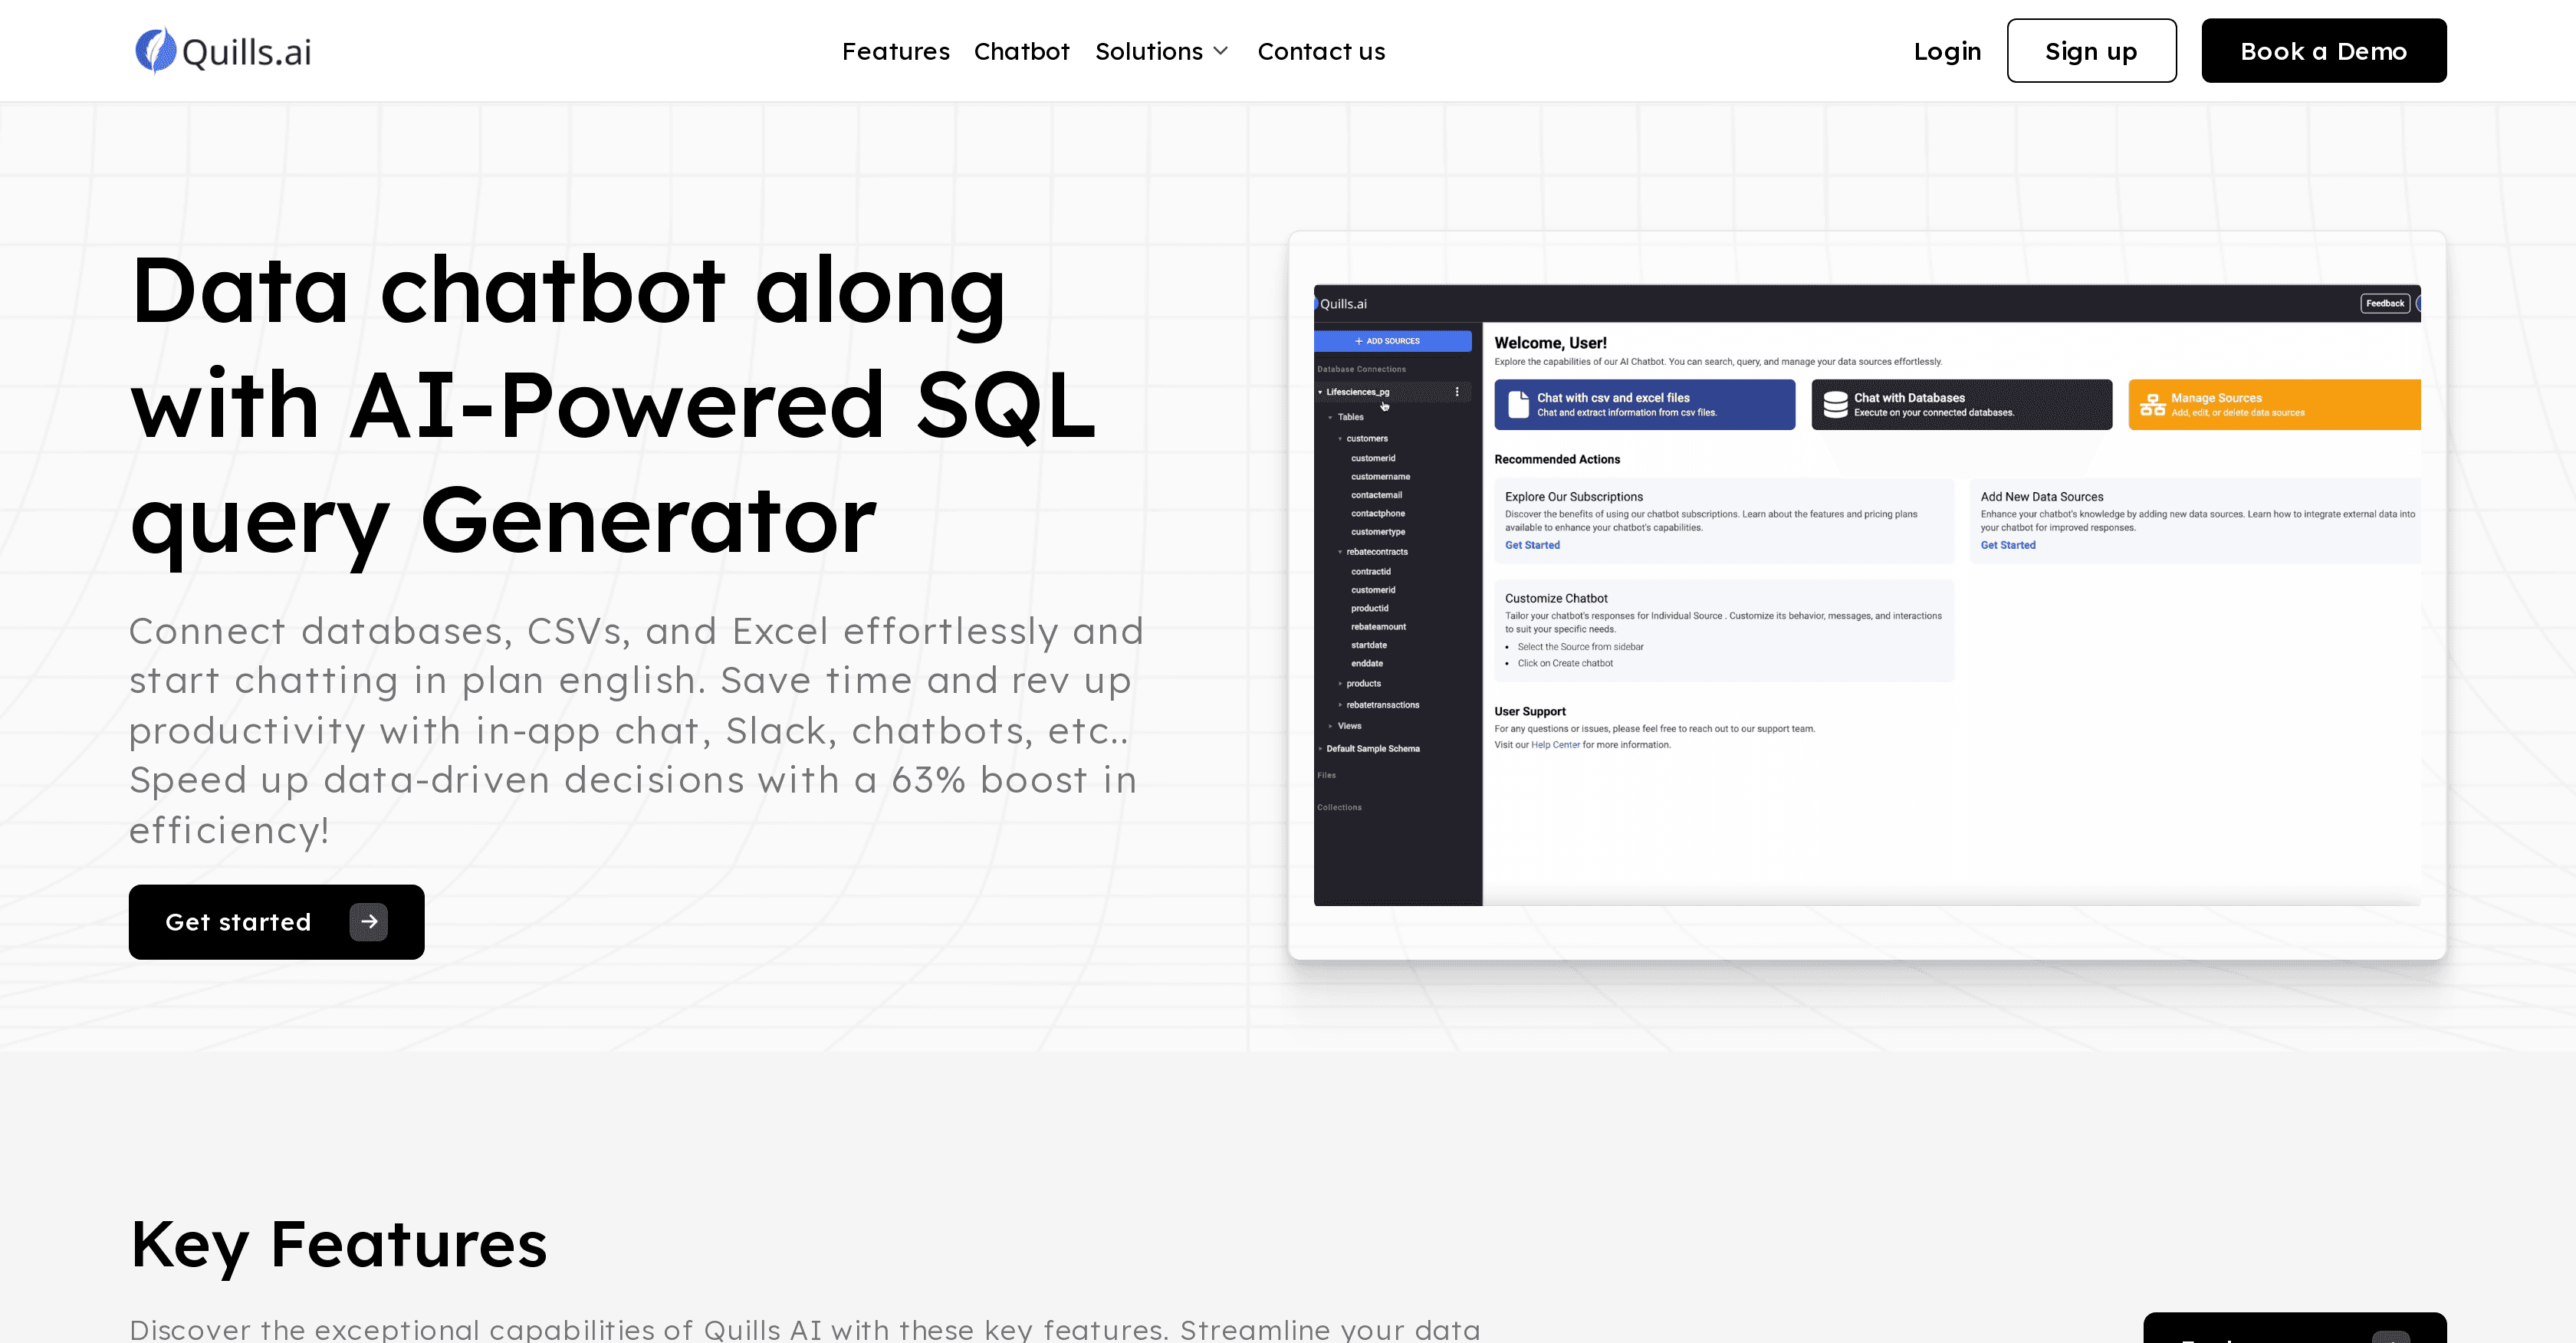
Task: Go to Chatbot navigation item
Action: [x=1021, y=51]
